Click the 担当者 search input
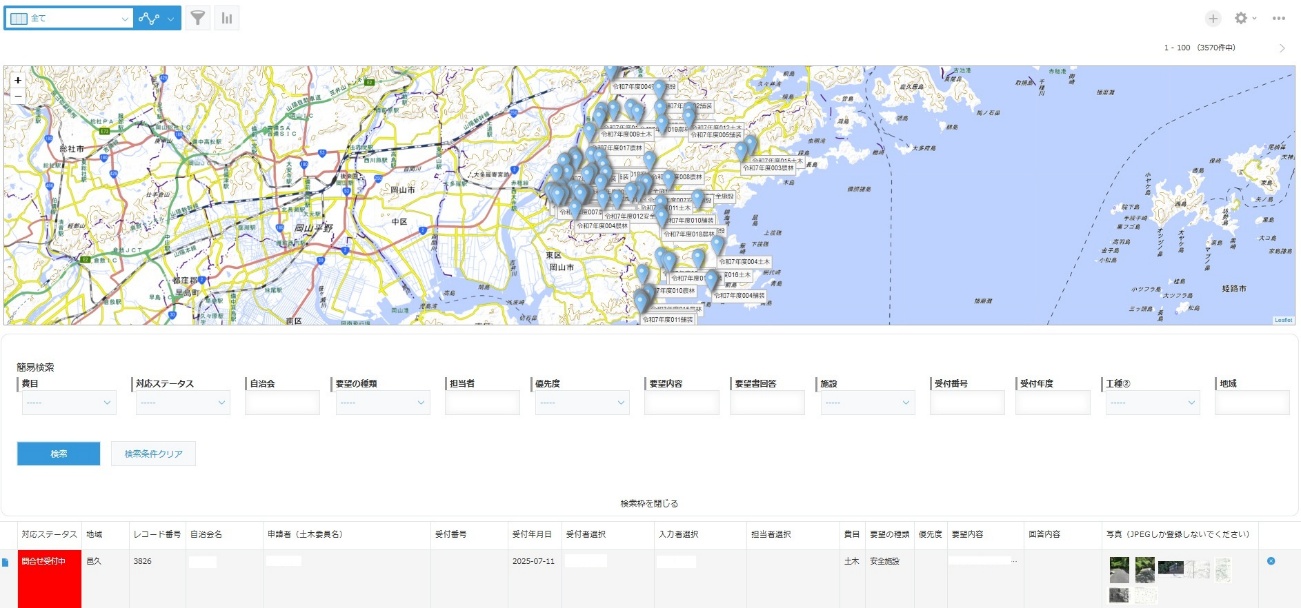The image size is (1301, 608). pos(483,402)
